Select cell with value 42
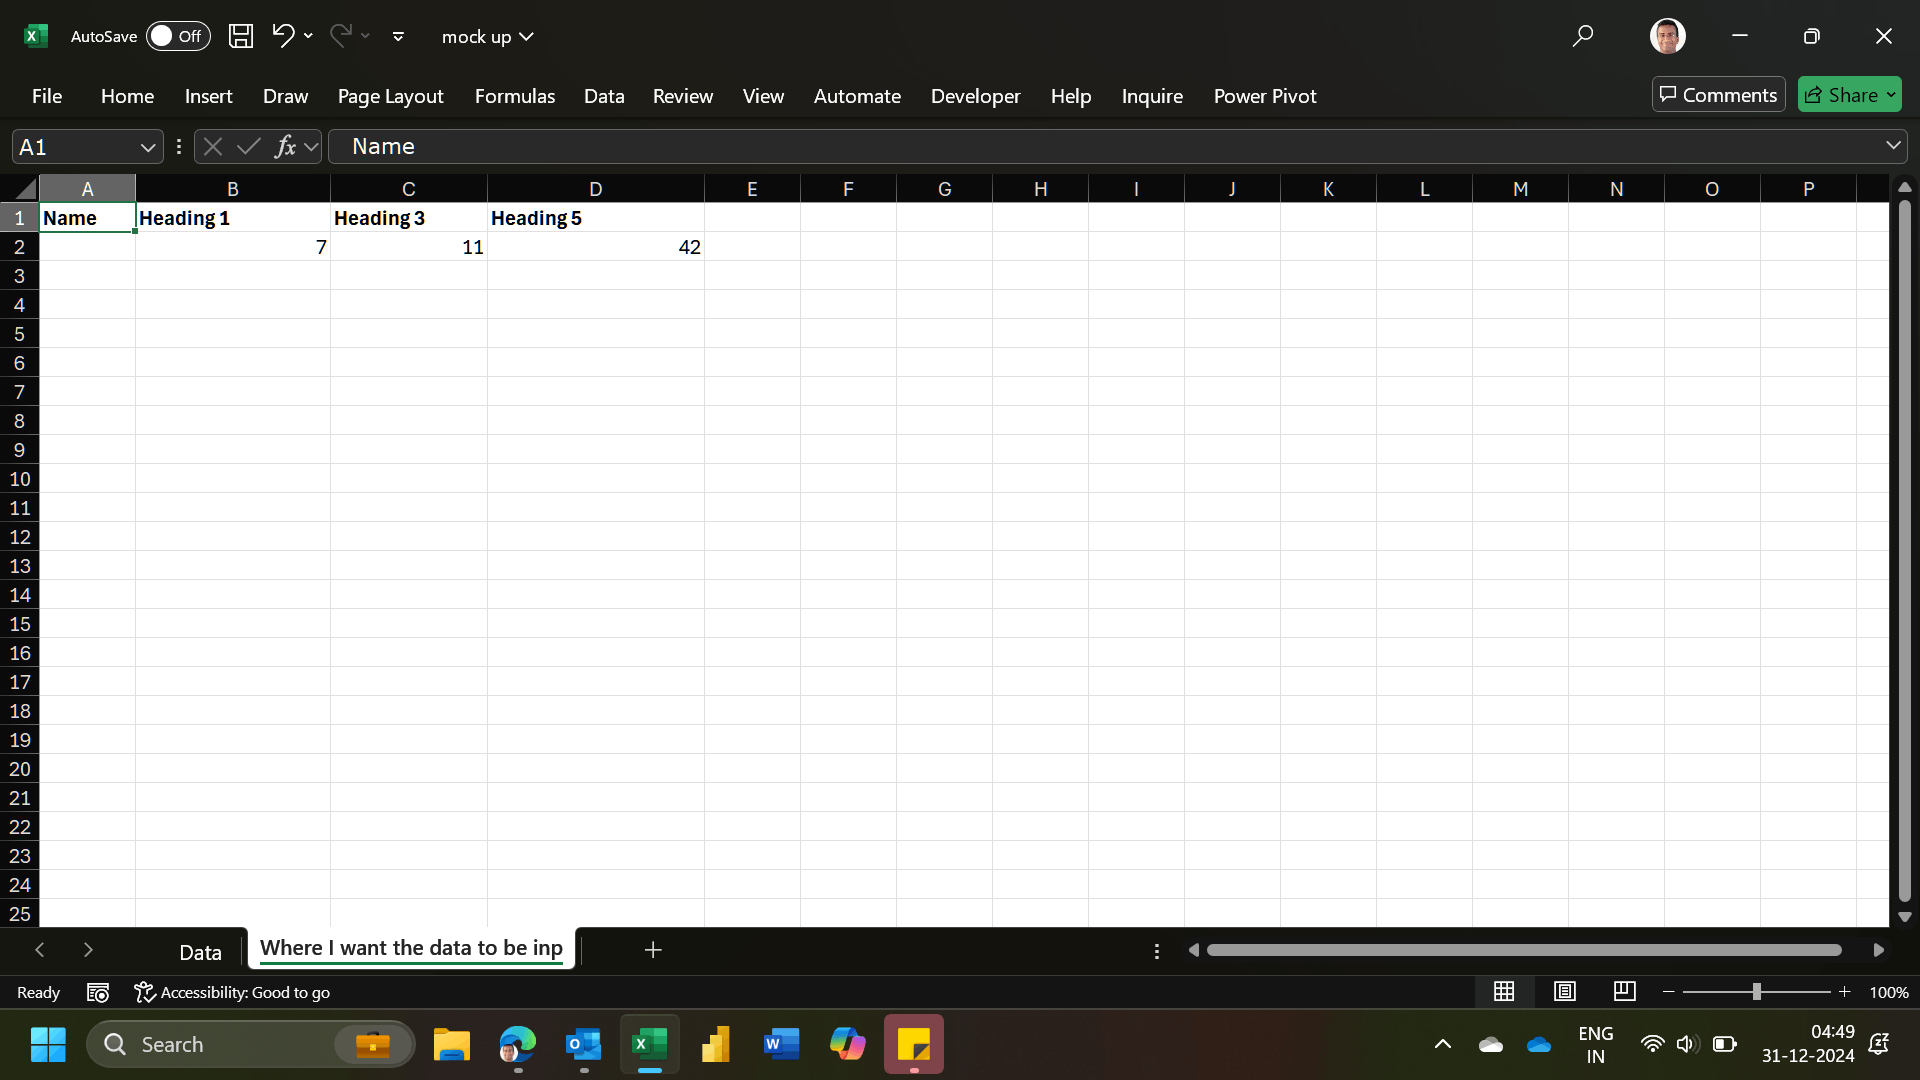Screen dimensions: 1920x1080 coord(596,247)
